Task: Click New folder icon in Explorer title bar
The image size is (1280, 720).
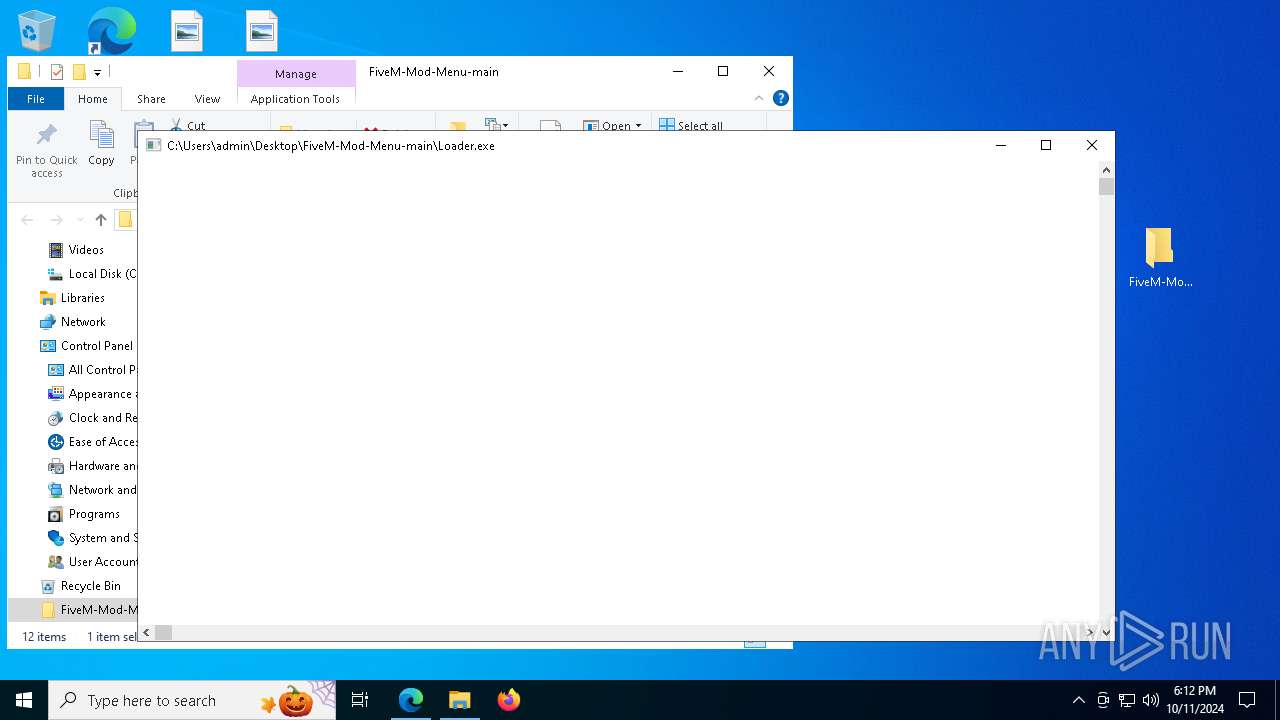Action: (x=79, y=72)
